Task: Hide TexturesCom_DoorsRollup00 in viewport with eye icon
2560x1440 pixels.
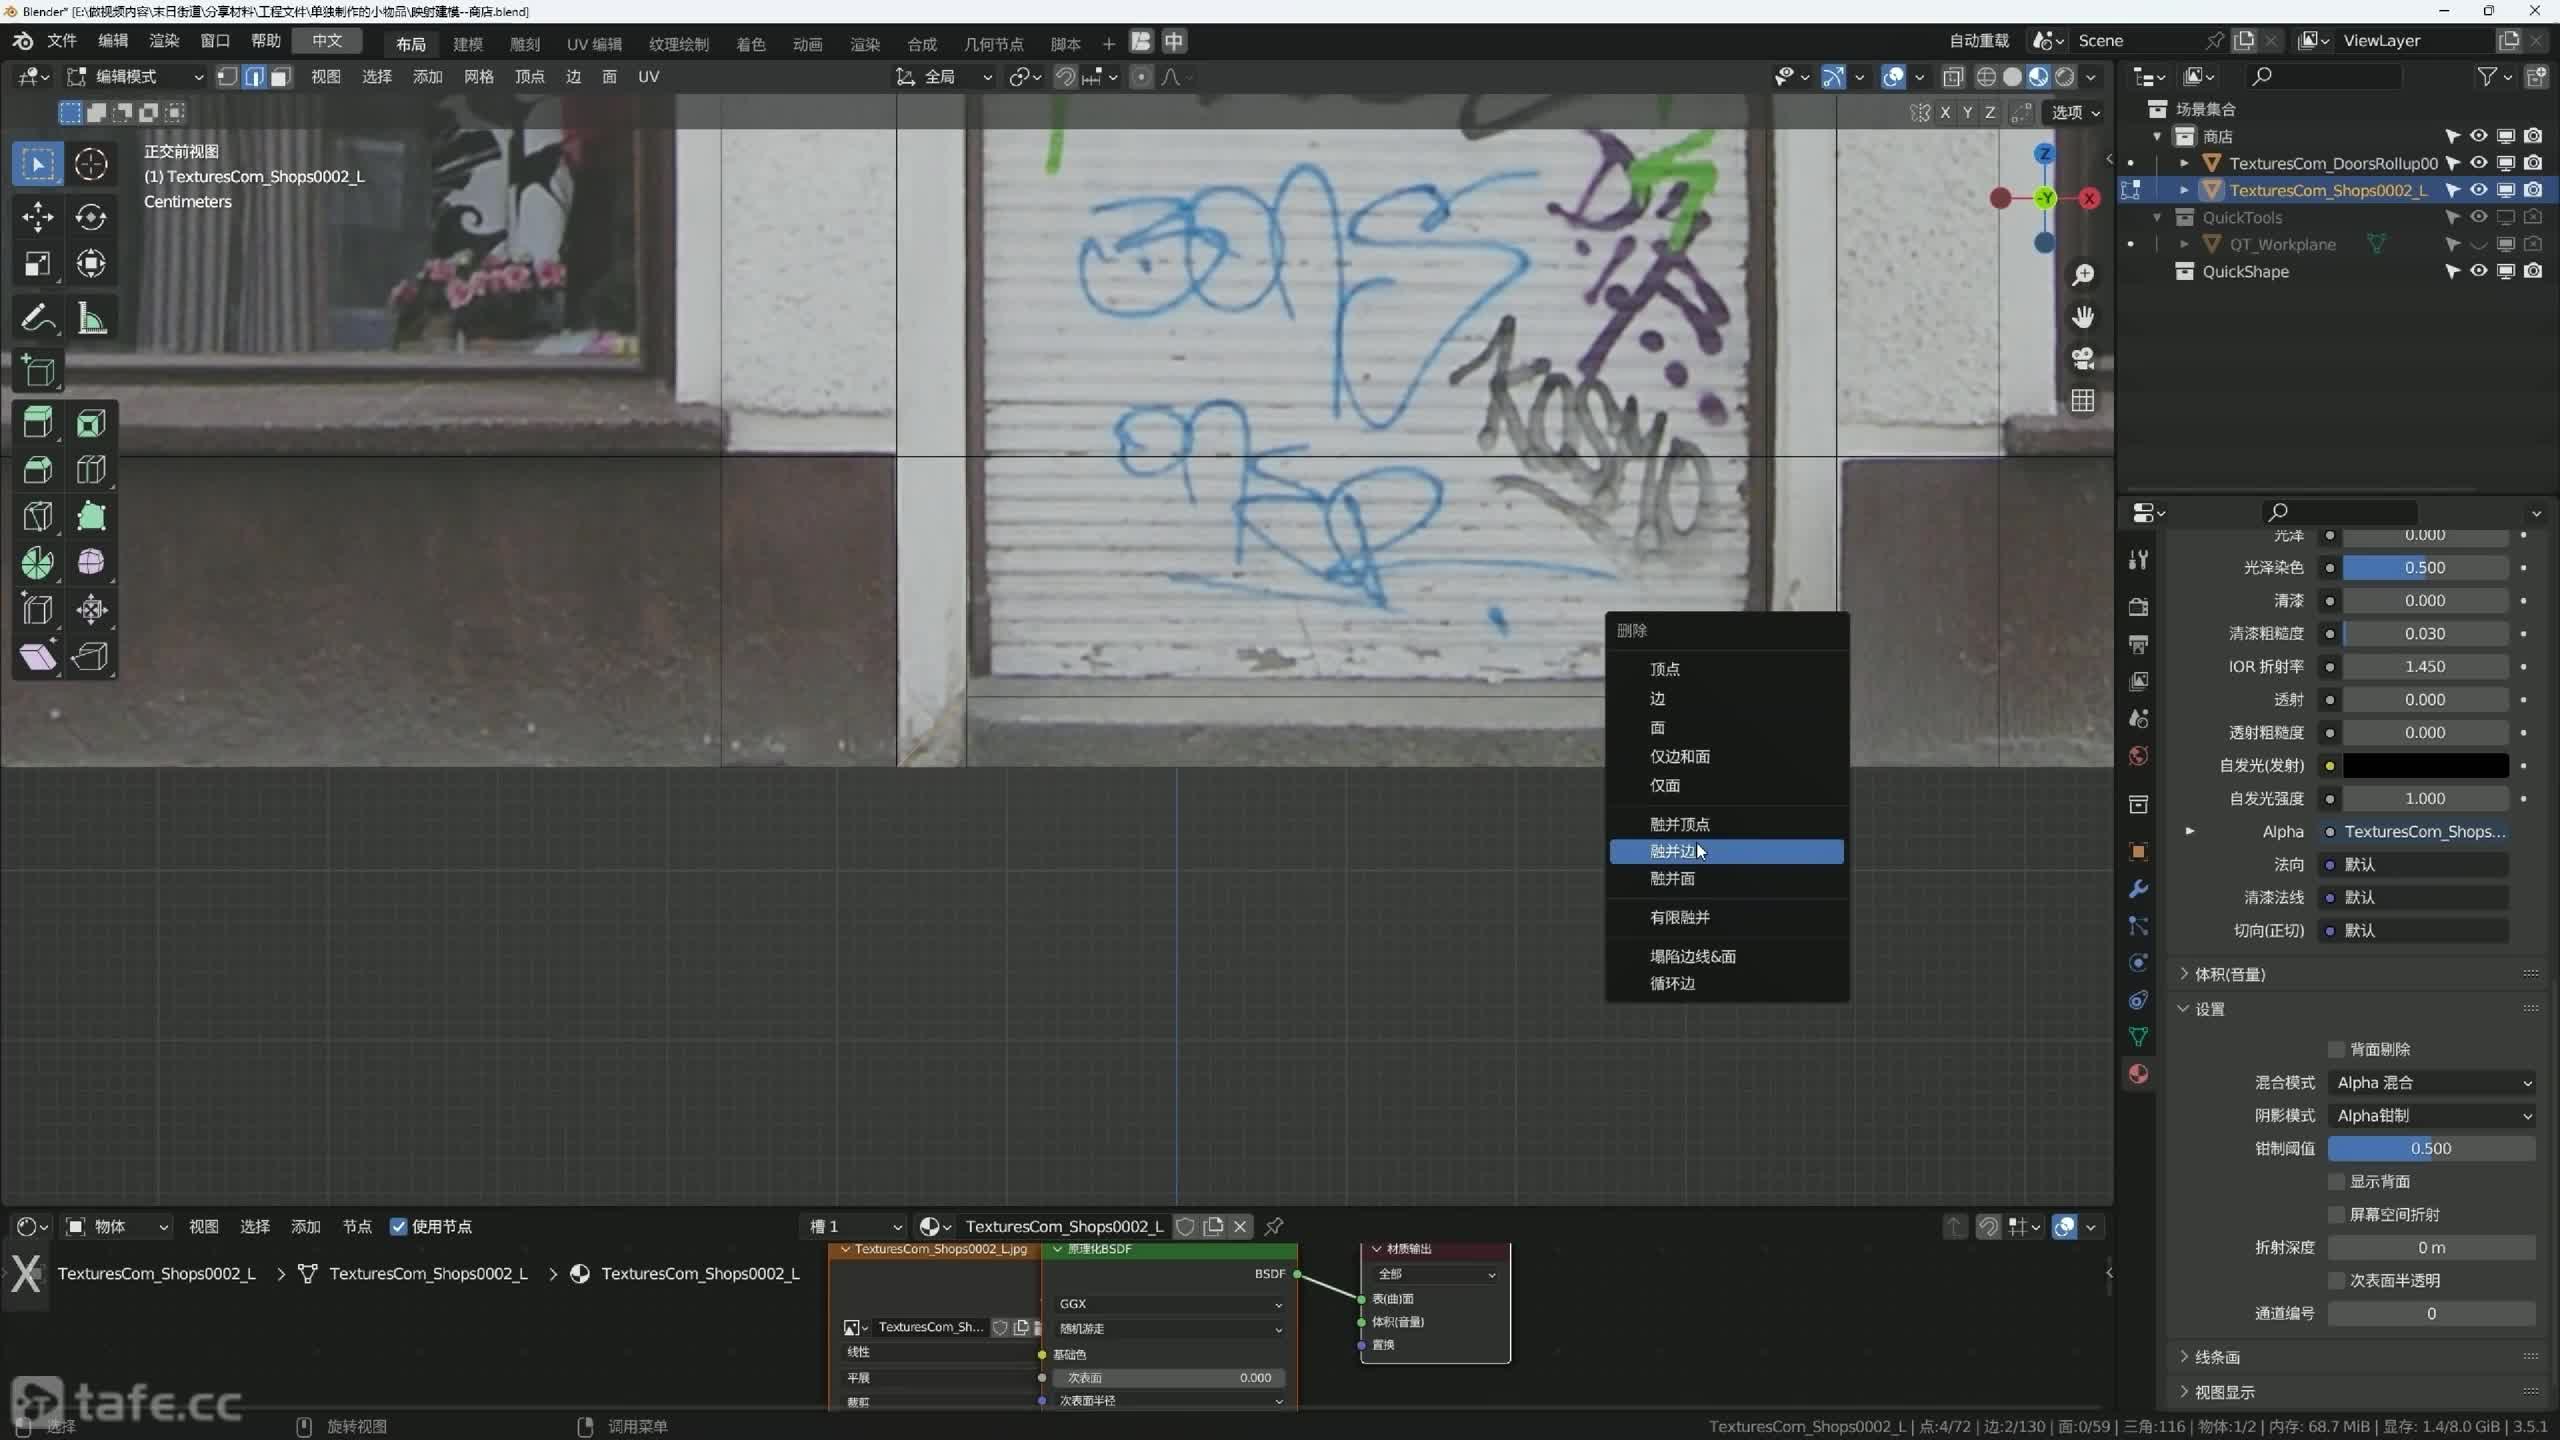Action: pyautogui.click(x=2479, y=163)
